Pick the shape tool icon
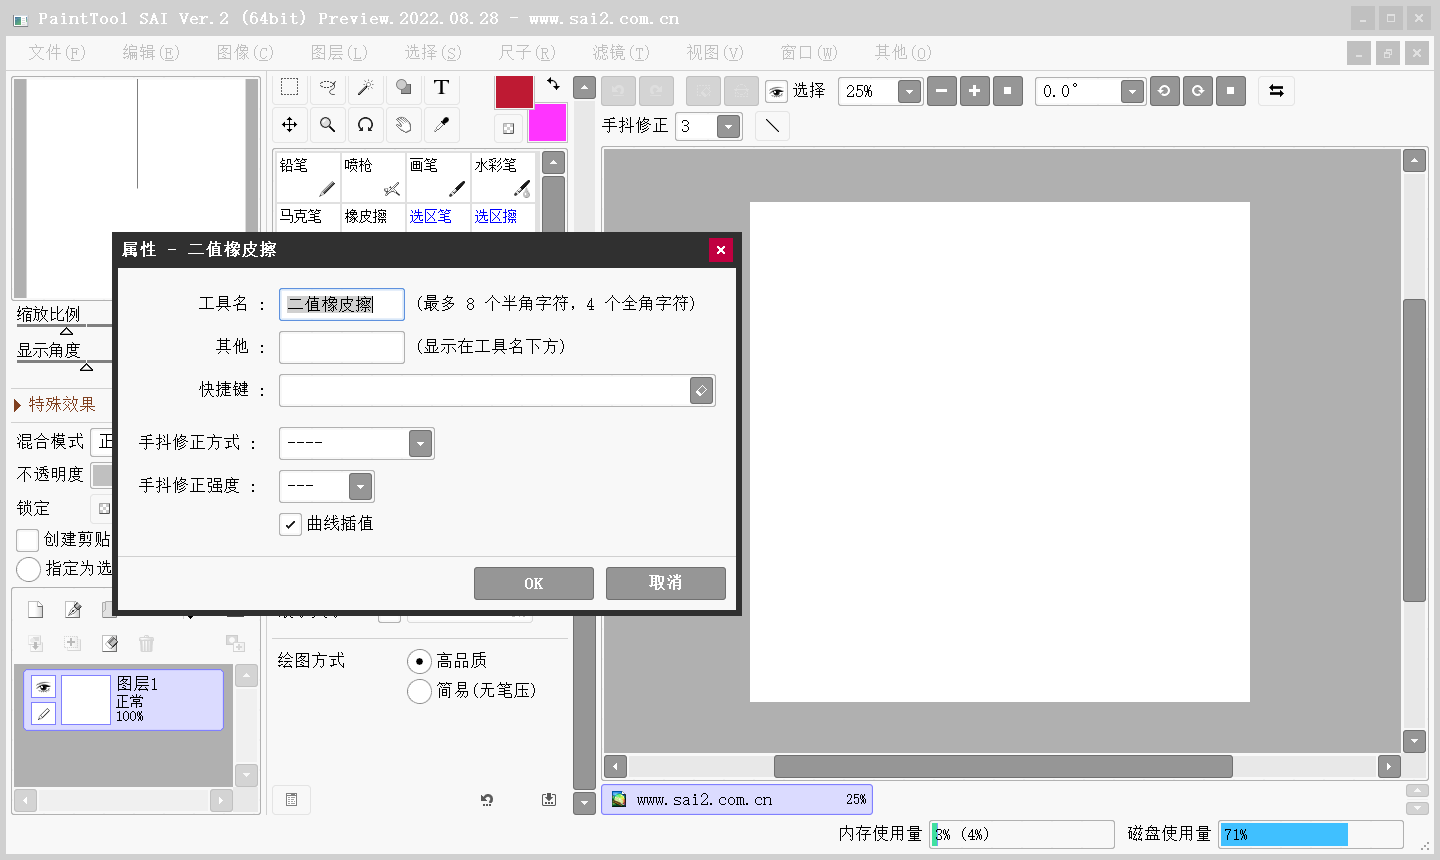Viewport: 1440px width, 860px height. click(404, 87)
